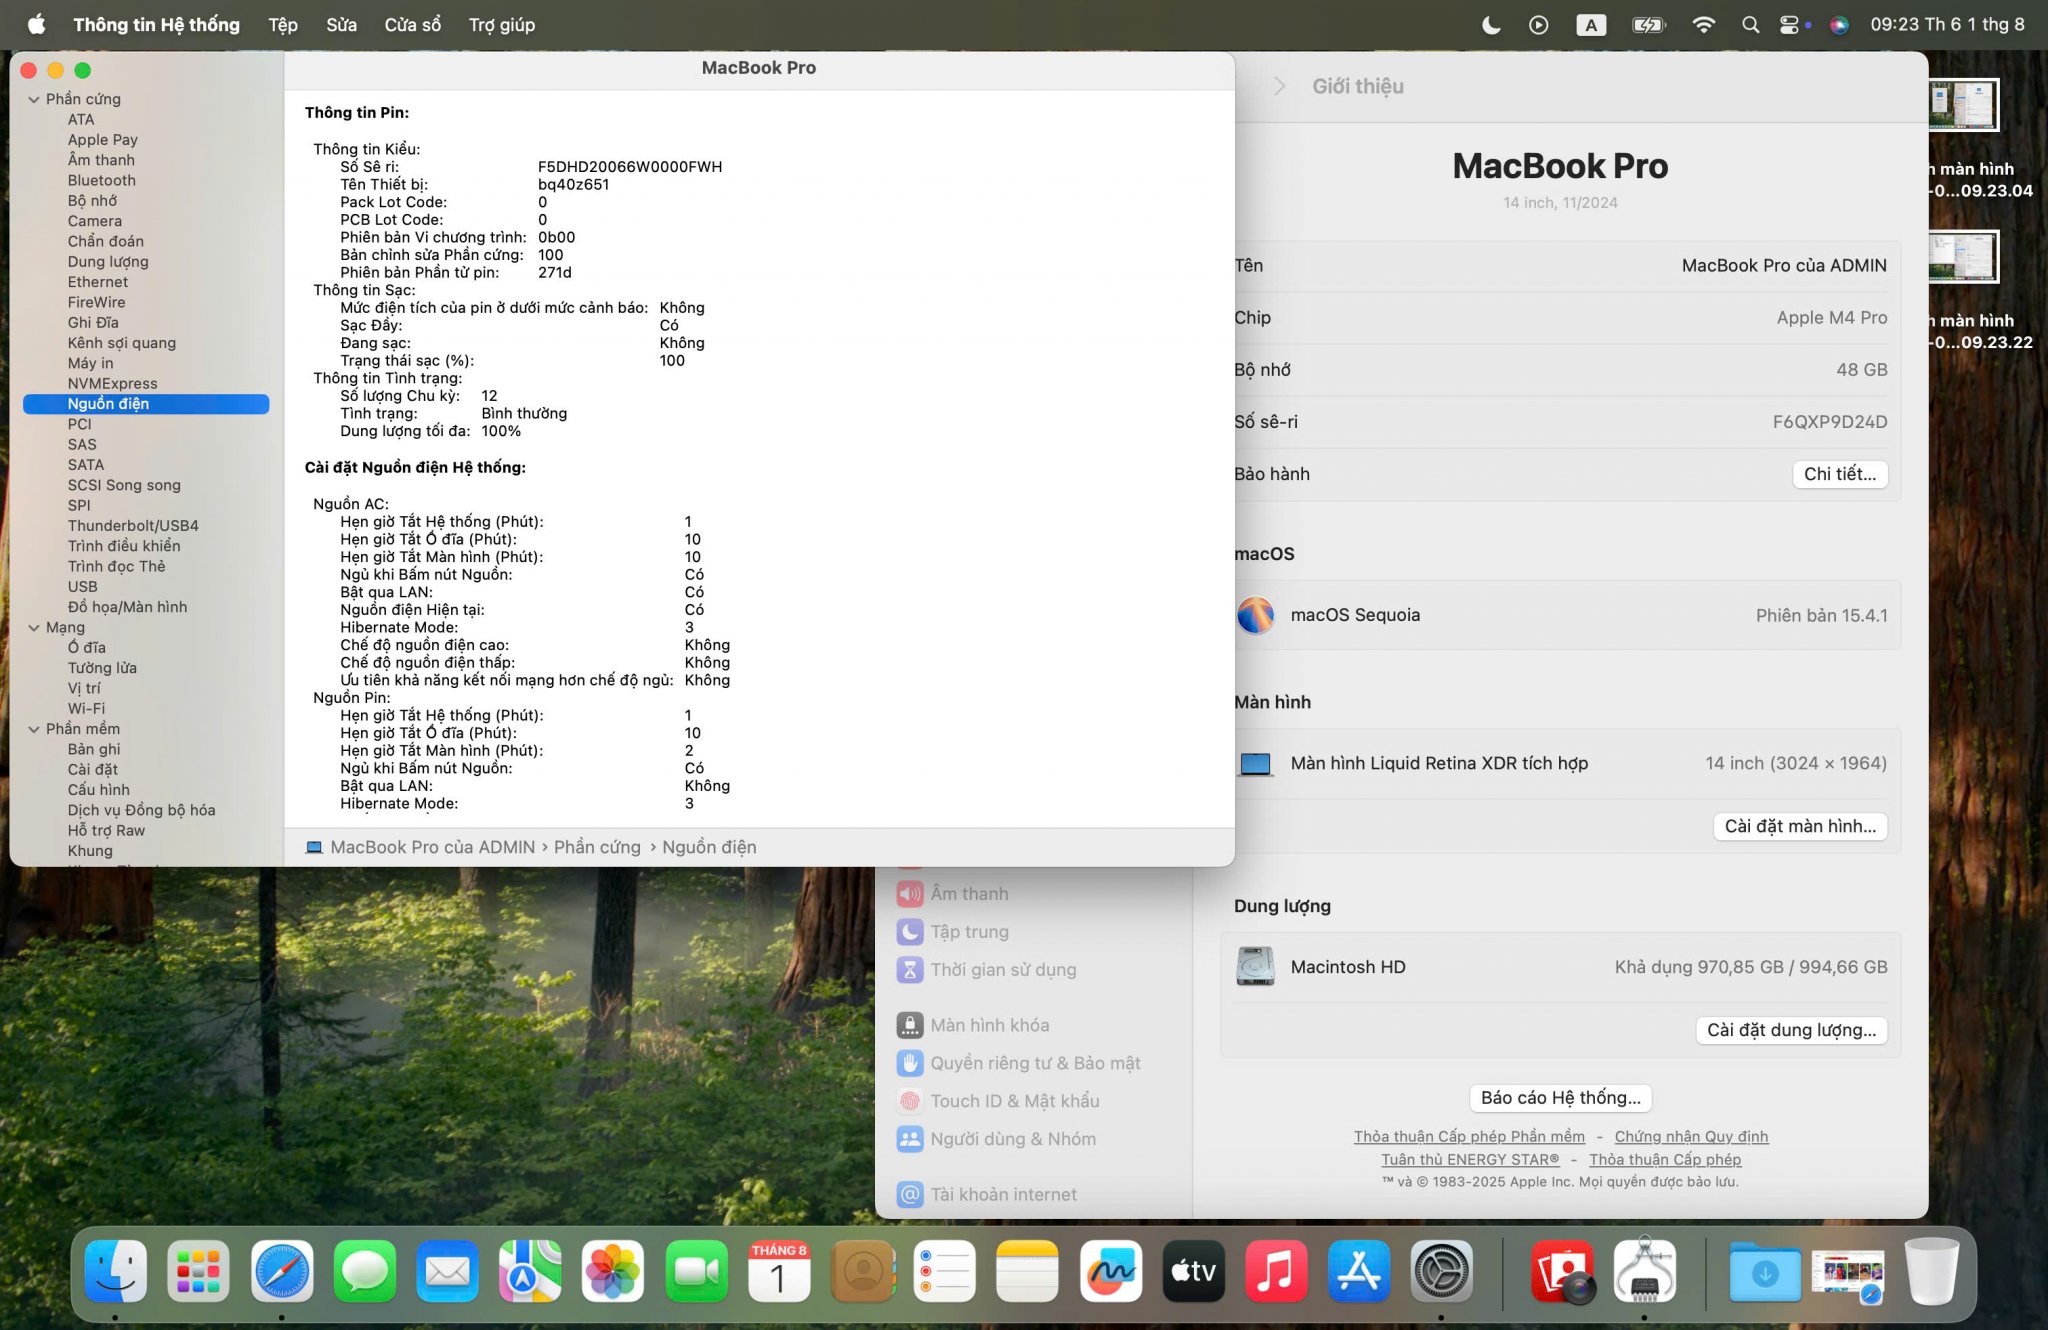The height and width of the screenshot is (1330, 2048).
Task: Open the Apple menu
Action: click(x=36, y=25)
